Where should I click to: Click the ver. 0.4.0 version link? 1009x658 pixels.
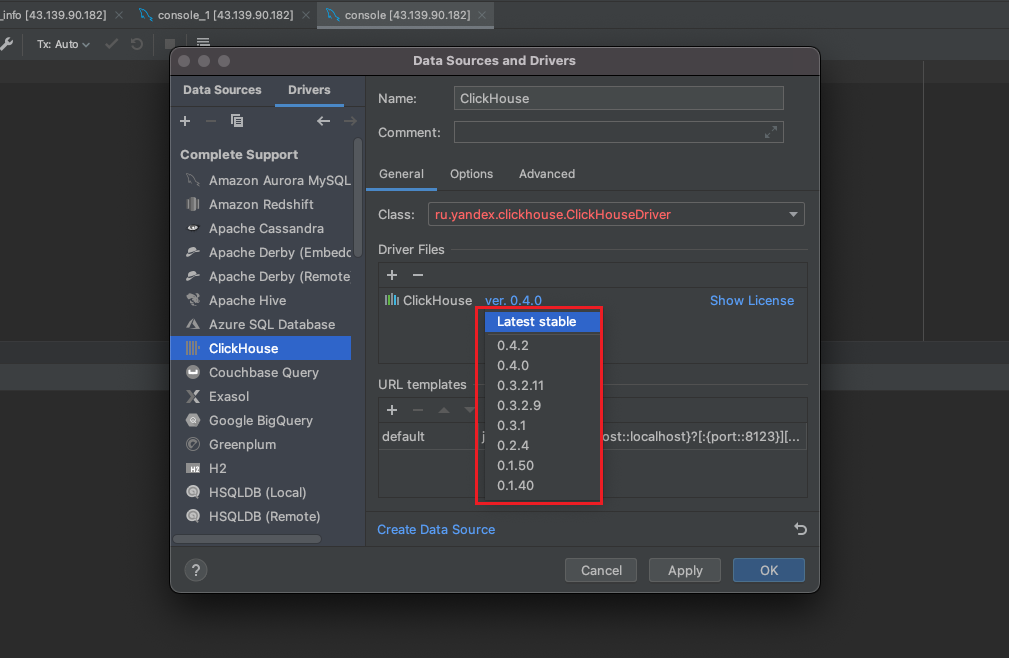click(513, 300)
